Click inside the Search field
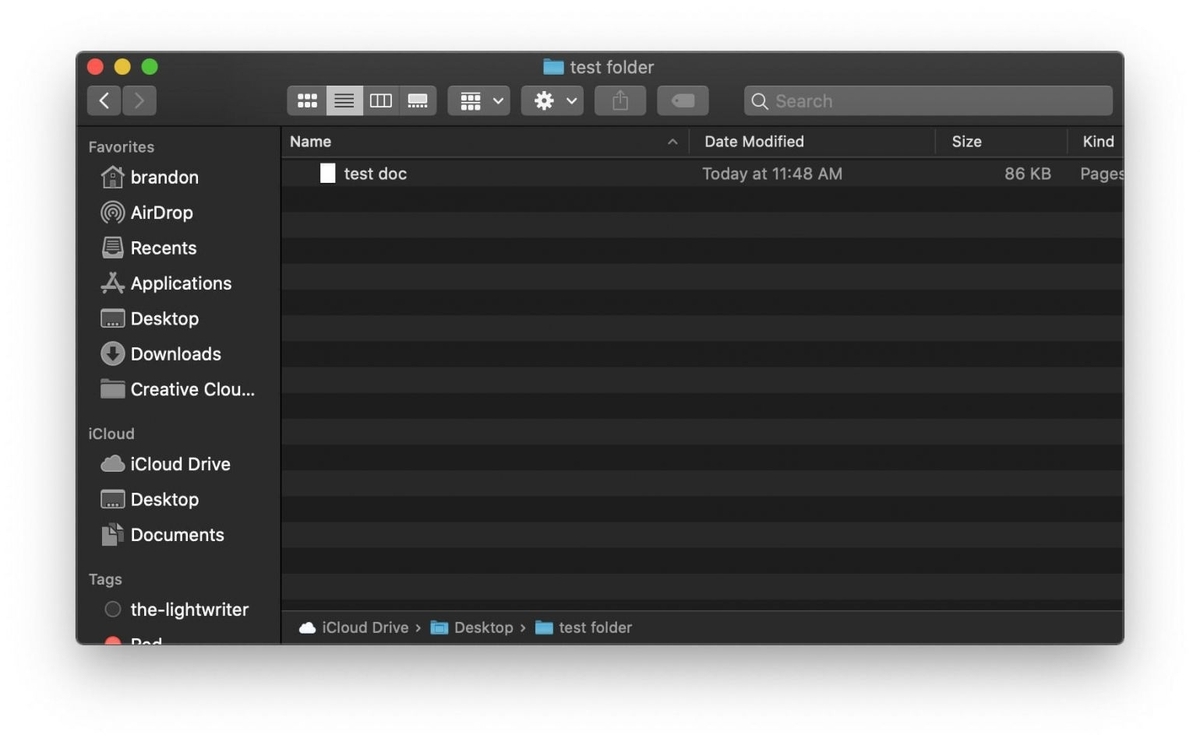 coord(926,100)
